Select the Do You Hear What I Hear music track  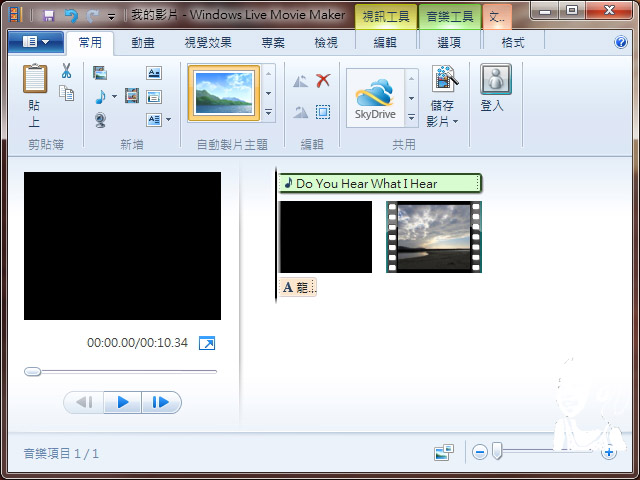pos(380,184)
